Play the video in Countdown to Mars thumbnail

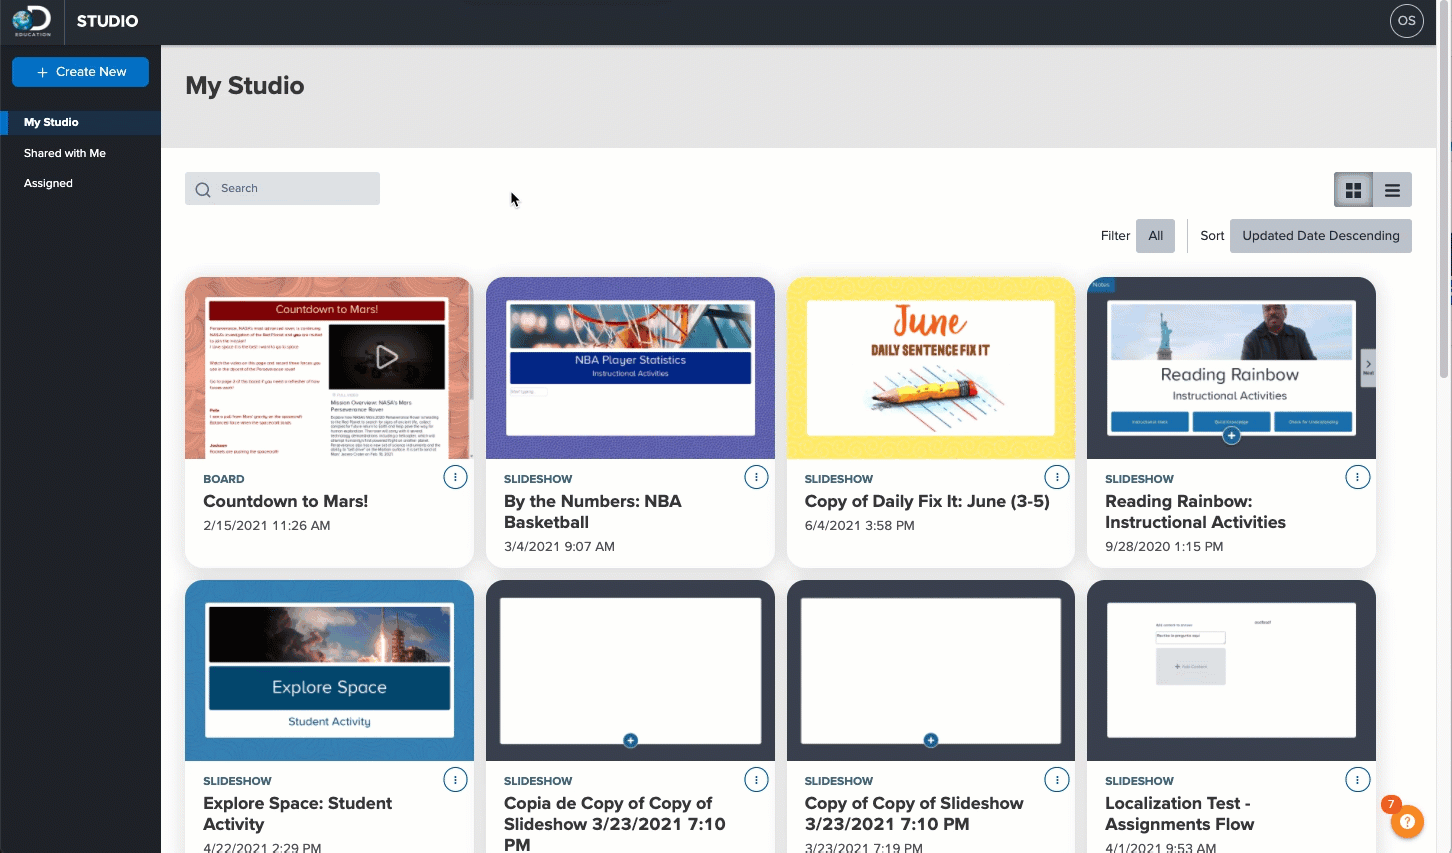coord(387,357)
